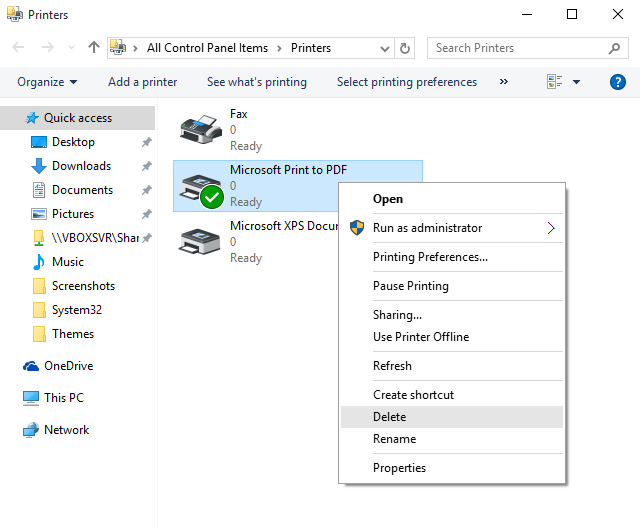Viewport: 640px width, 528px height.
Task: Expand the chevron before All Control Panel Items
Action: point(135,48)
